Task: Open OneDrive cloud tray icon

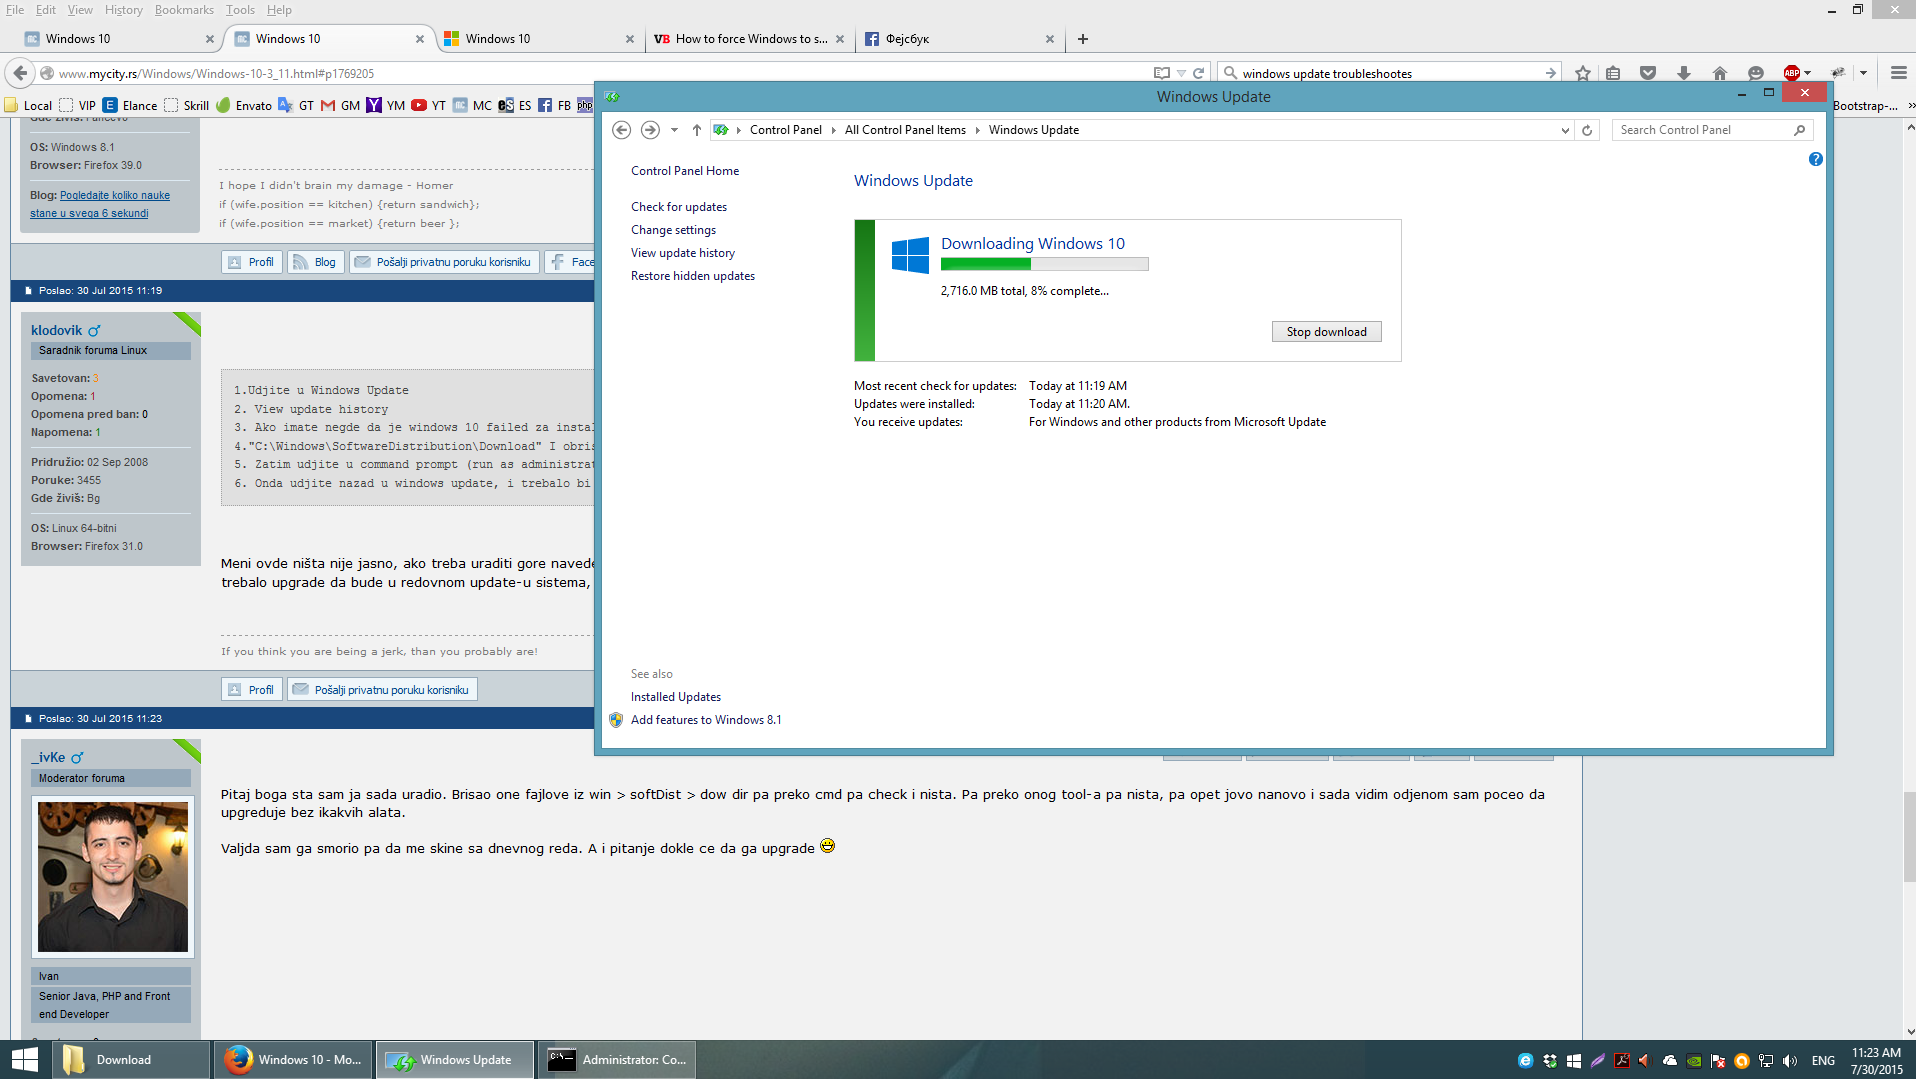Action: point(1670,1061)
